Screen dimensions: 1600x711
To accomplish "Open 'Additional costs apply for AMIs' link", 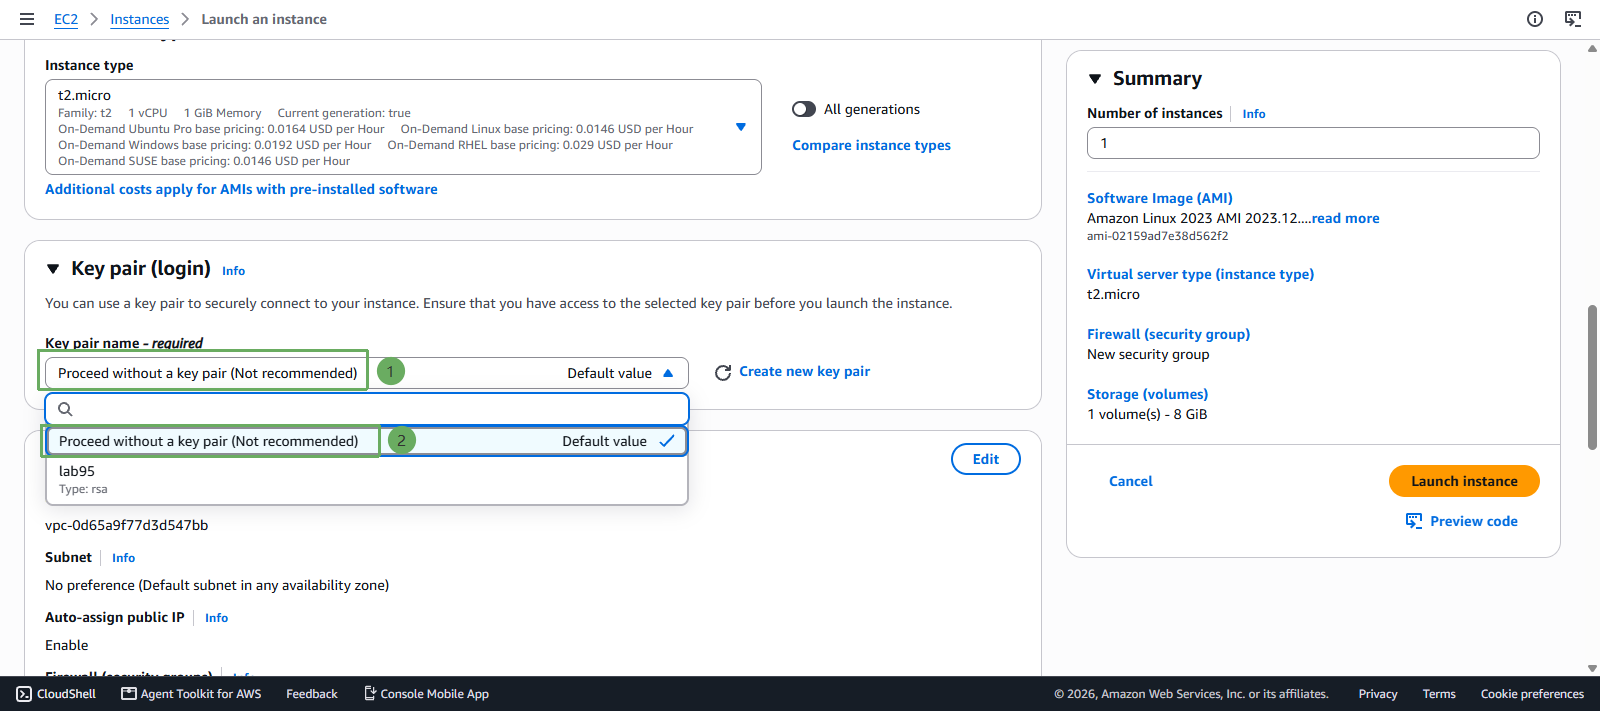I will tap(241, 189).
